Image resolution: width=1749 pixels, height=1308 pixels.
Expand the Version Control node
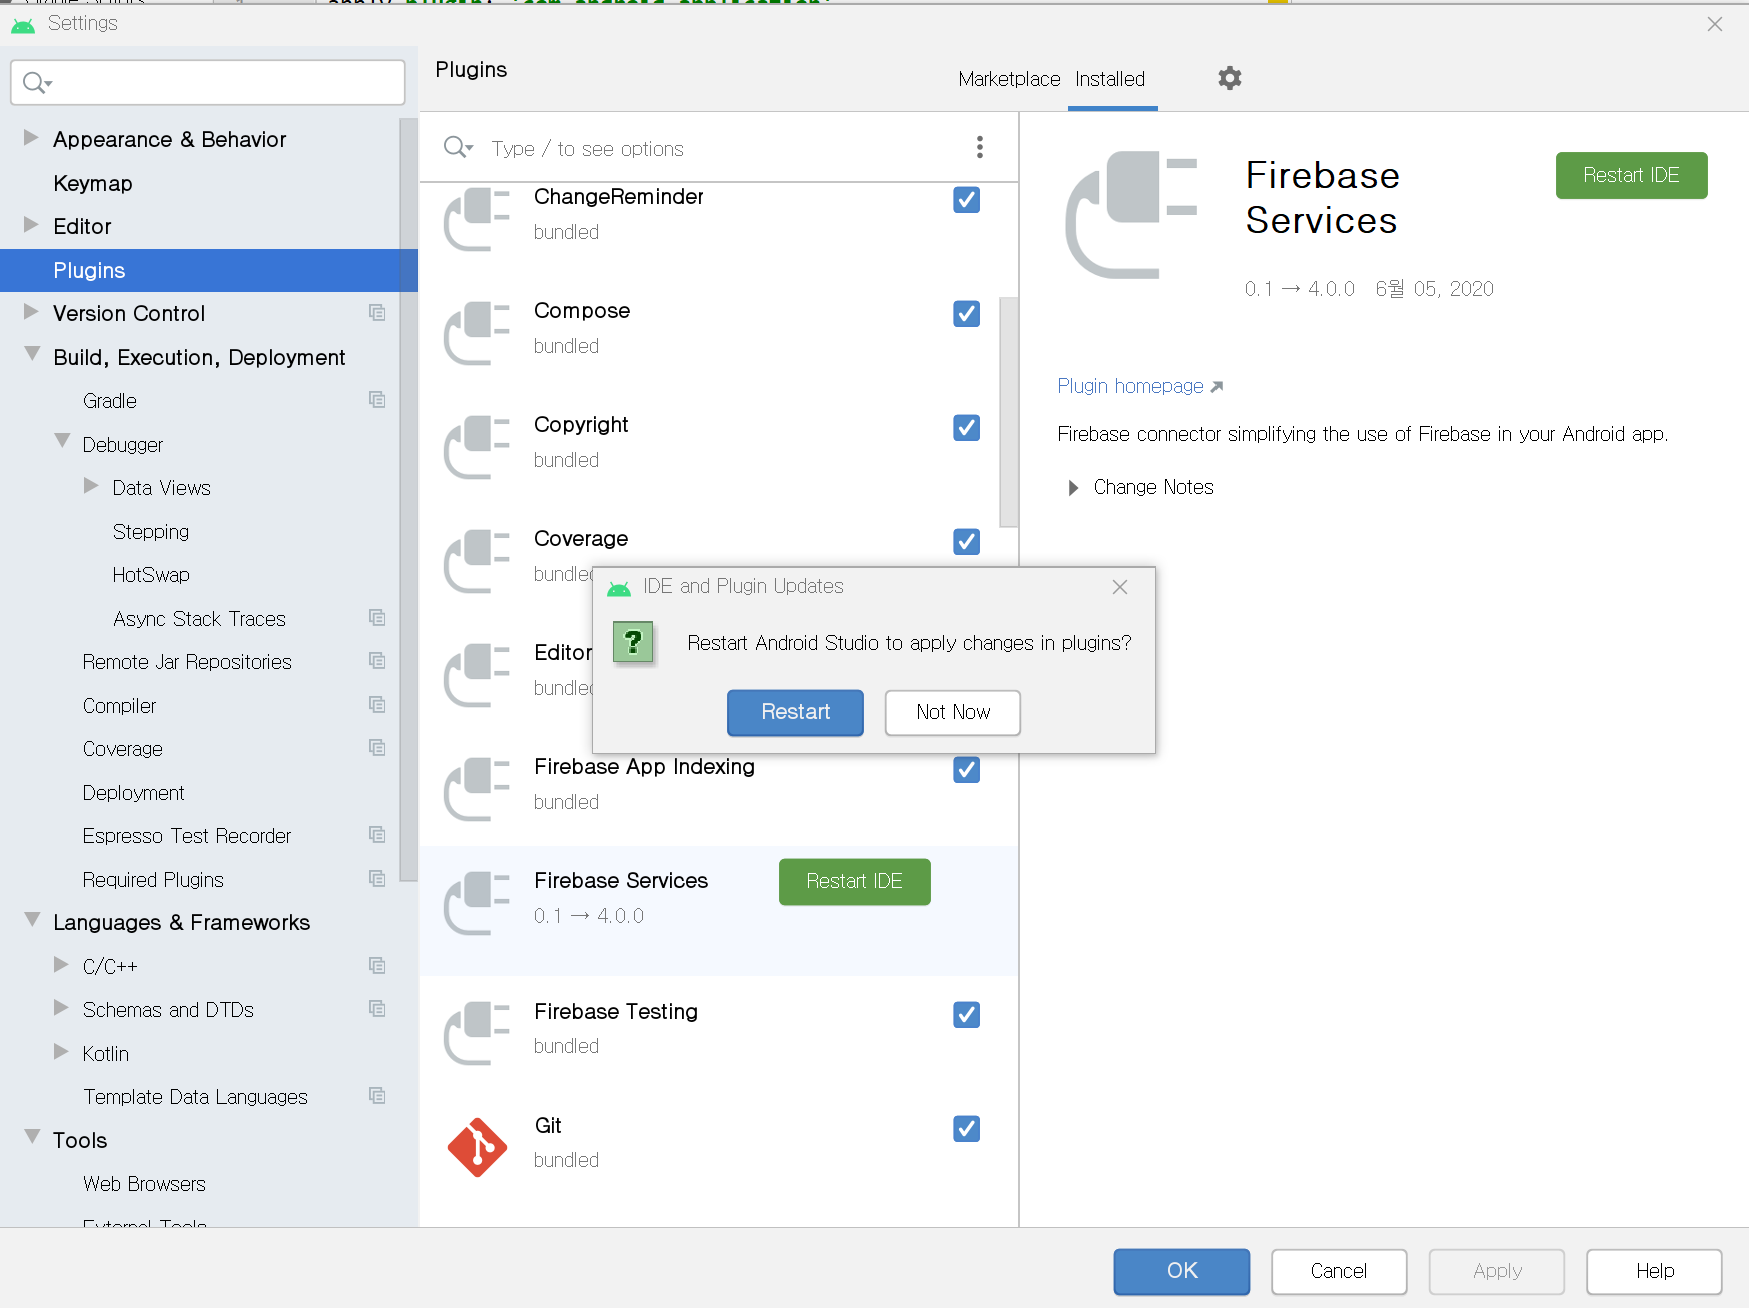(31, 312)
